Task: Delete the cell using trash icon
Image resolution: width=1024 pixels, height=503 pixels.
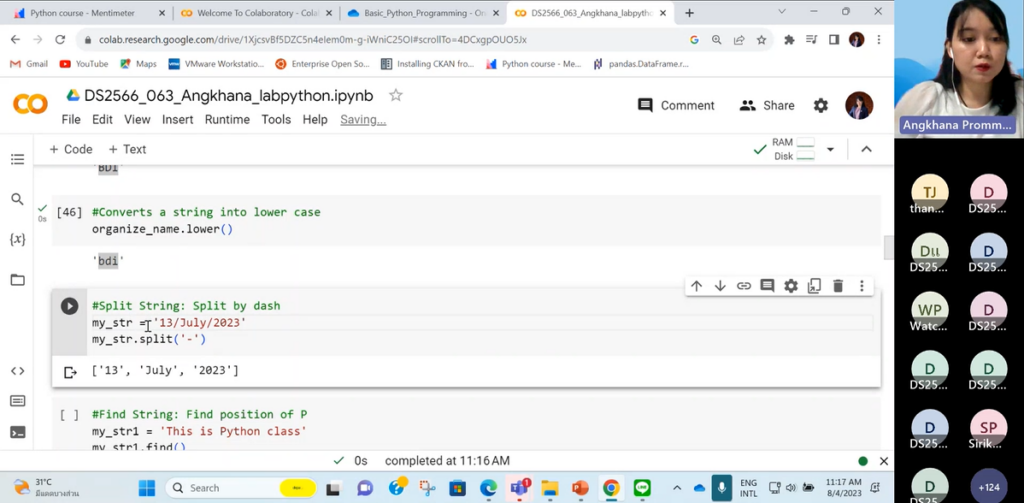Action: tap(838, 286)
